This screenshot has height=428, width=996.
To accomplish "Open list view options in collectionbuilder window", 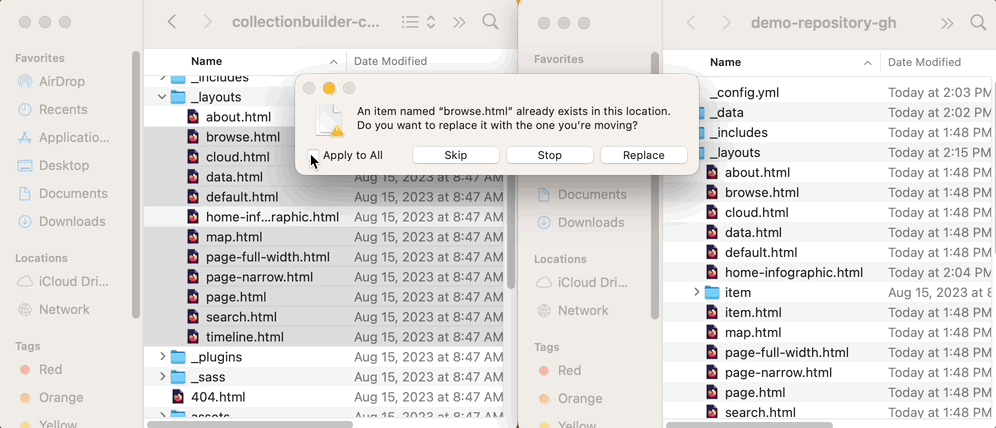I will (x=418, y=22).
